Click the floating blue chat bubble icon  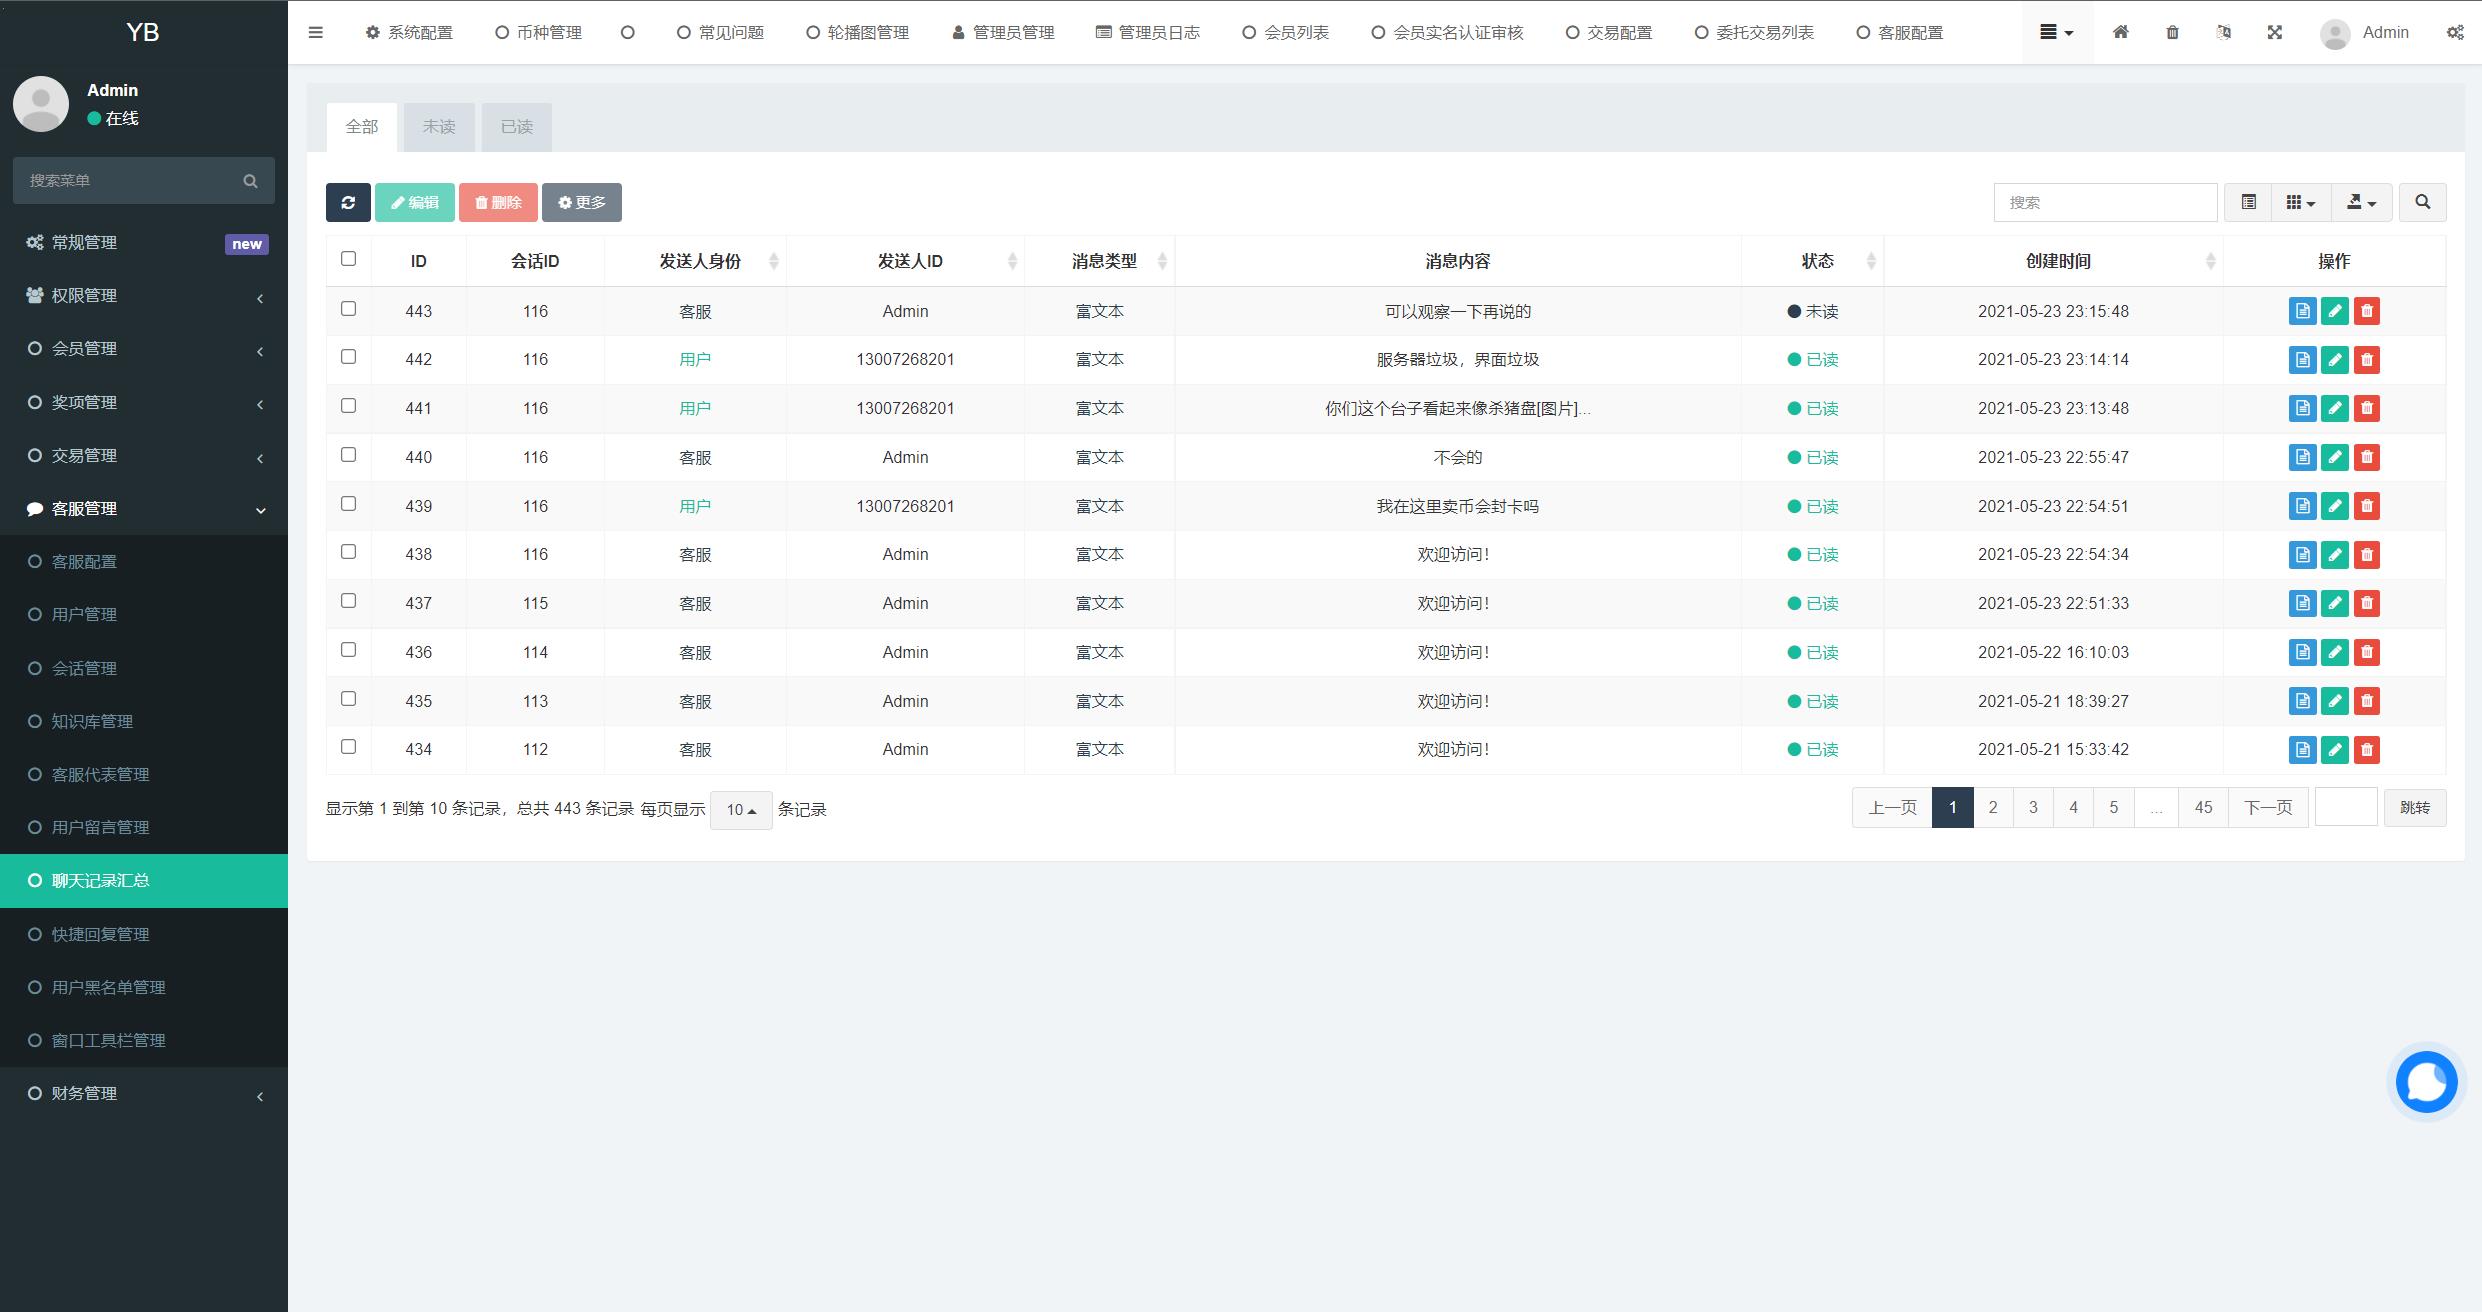[2426, 1081]
